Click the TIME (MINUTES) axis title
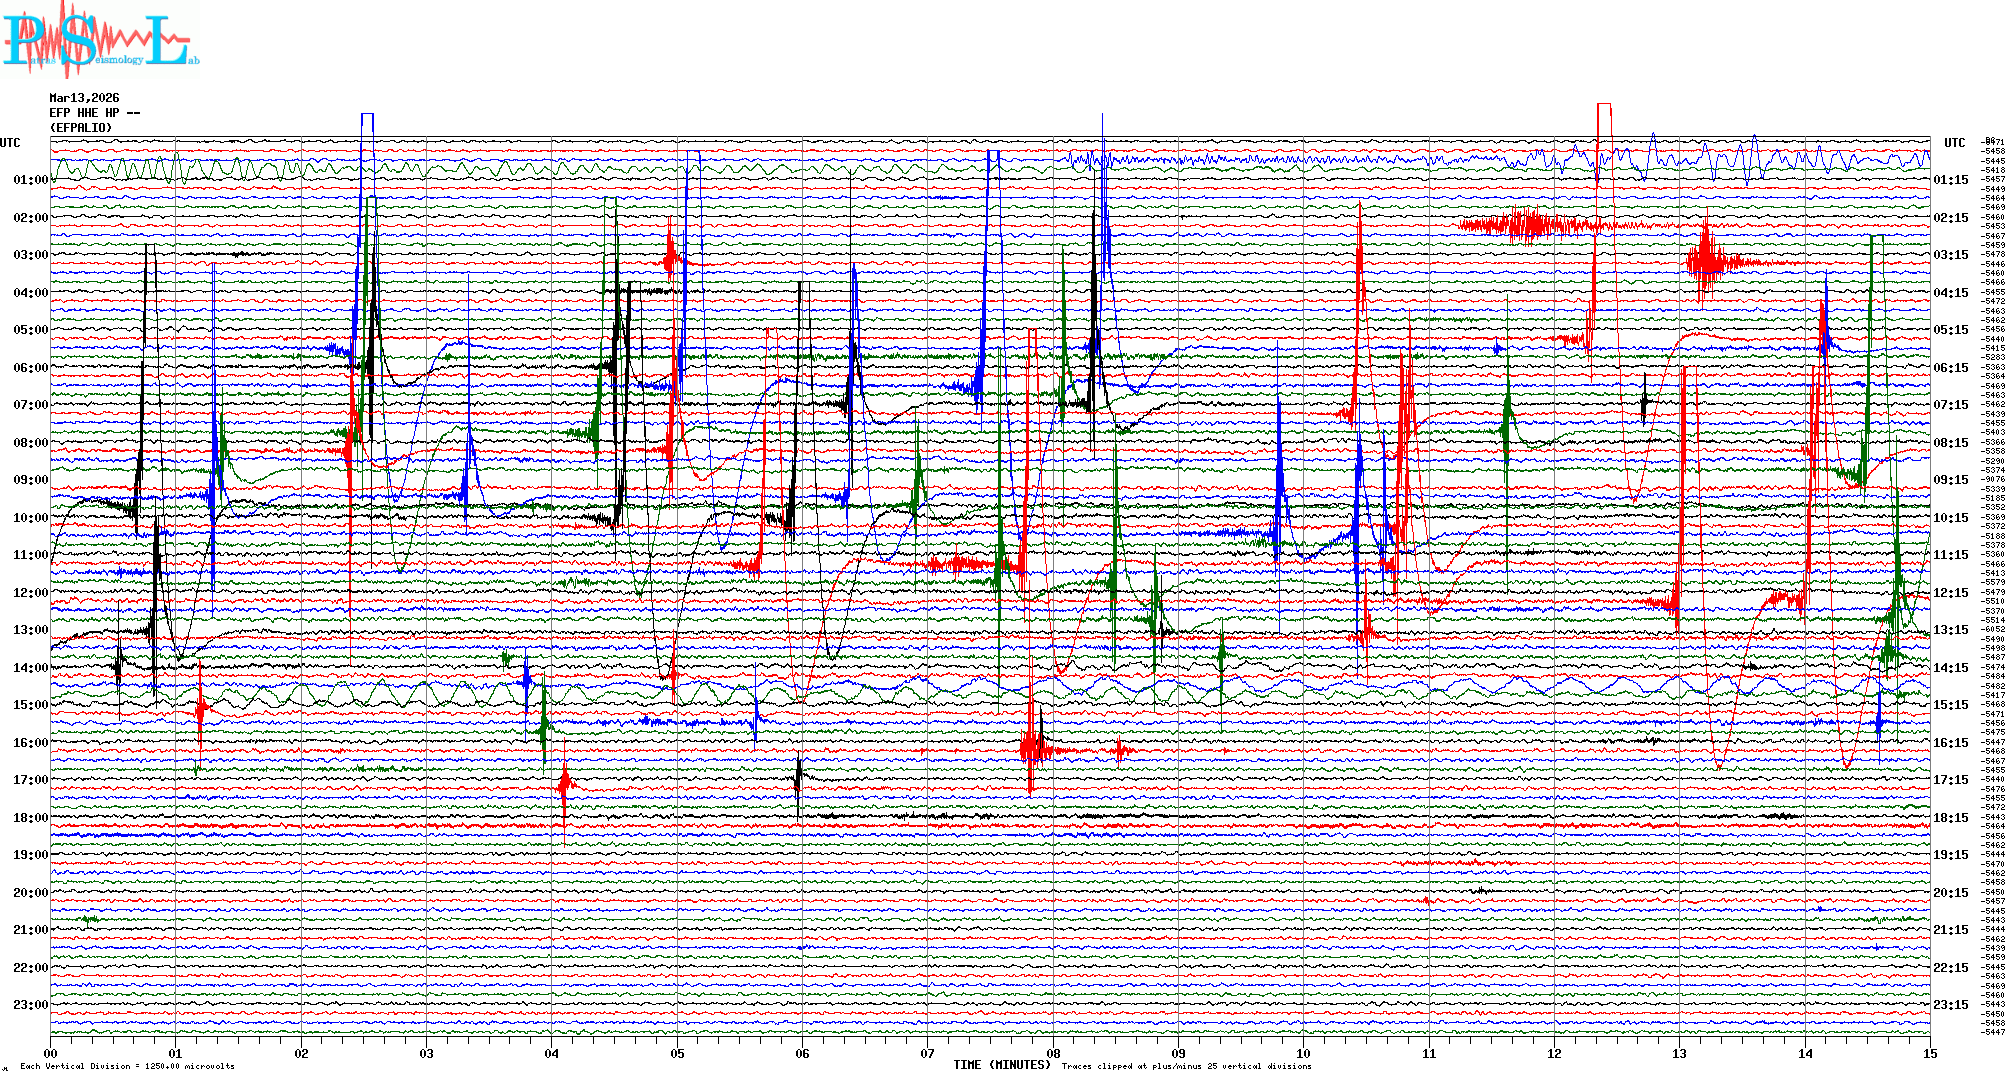The height and width of the screenshot is (1080, 2010). tap(1002, 1065)
